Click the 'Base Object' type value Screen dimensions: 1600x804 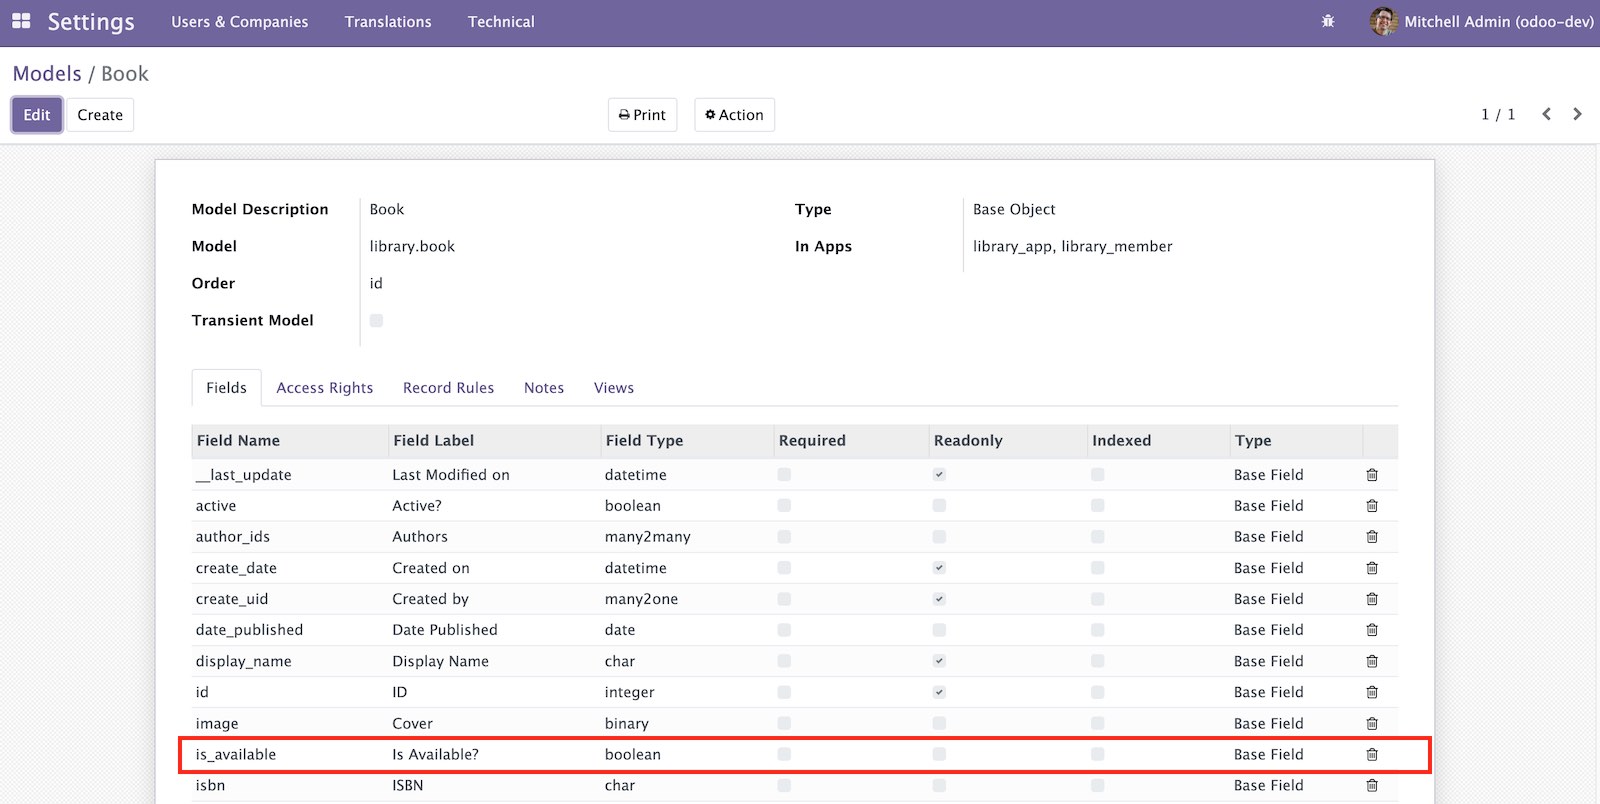point(1014,209)
